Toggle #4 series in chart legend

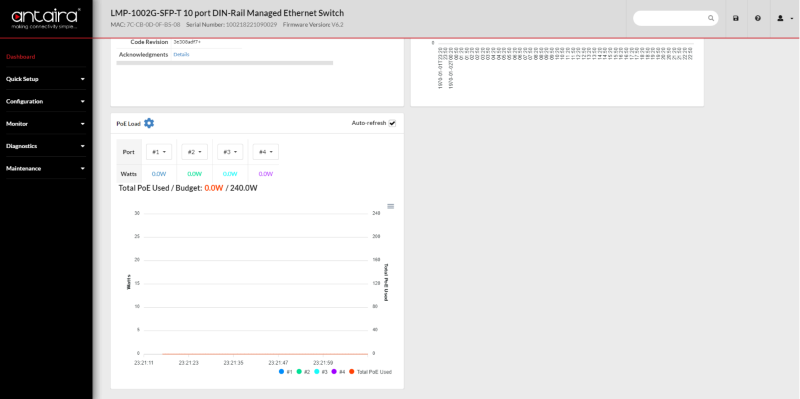pos(338,372)
